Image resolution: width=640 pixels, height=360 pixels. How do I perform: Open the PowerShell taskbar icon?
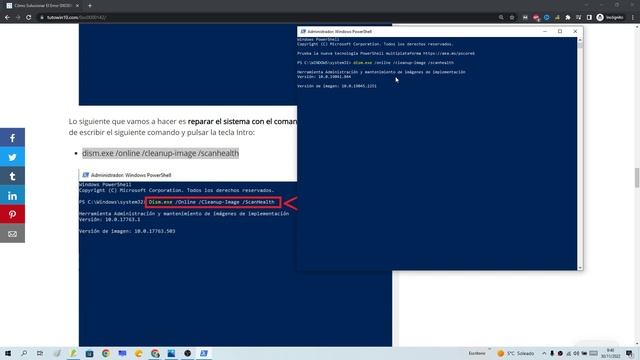tap(204, 353)
